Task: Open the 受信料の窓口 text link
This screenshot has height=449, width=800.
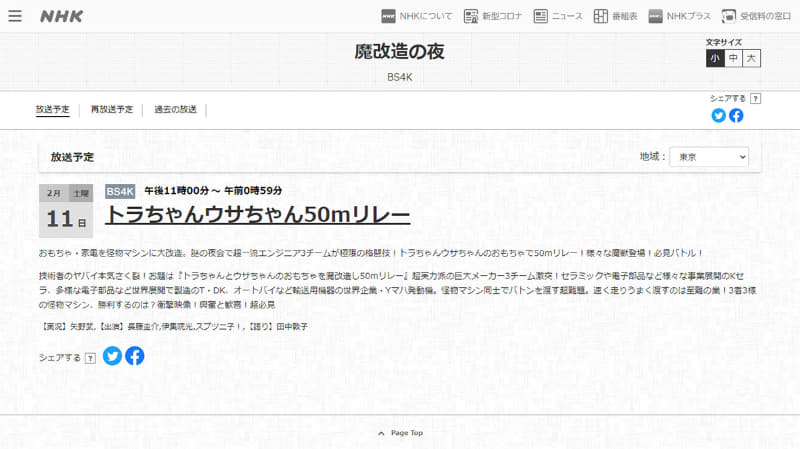Action: [765, 16]
